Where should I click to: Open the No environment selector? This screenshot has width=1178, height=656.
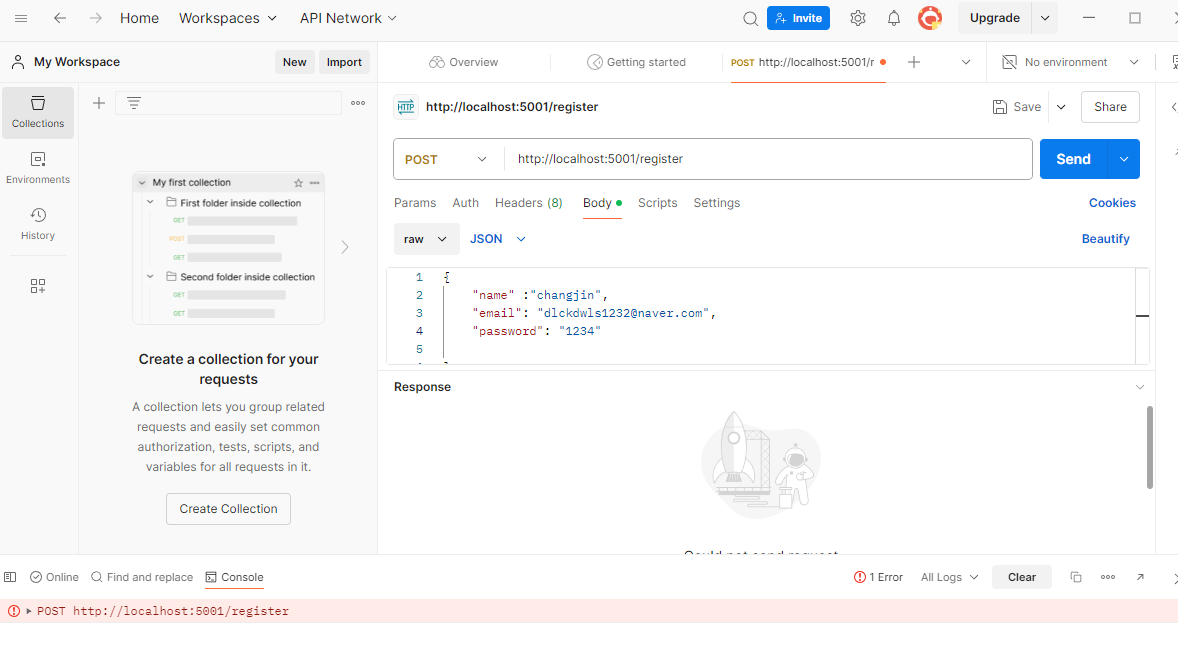tap(1071, 62)
